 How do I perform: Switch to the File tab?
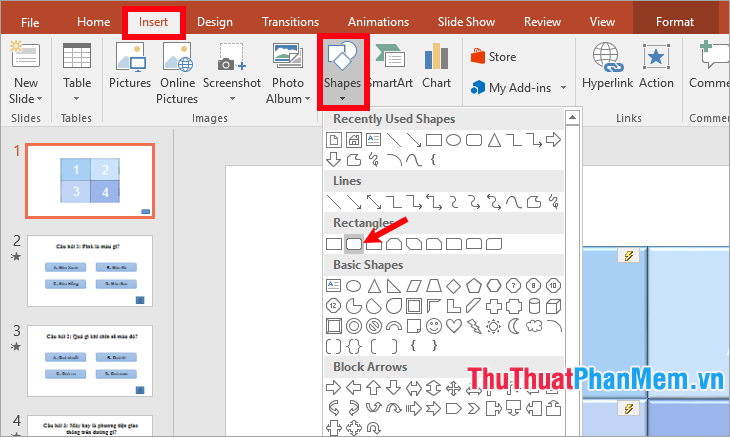30,22
